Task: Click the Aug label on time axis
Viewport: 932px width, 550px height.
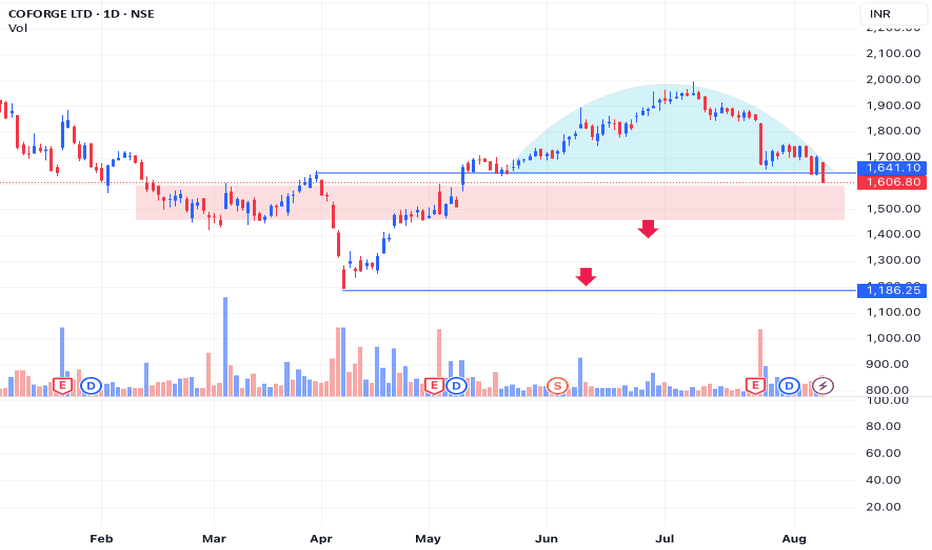Action: [x=794, y=539]
